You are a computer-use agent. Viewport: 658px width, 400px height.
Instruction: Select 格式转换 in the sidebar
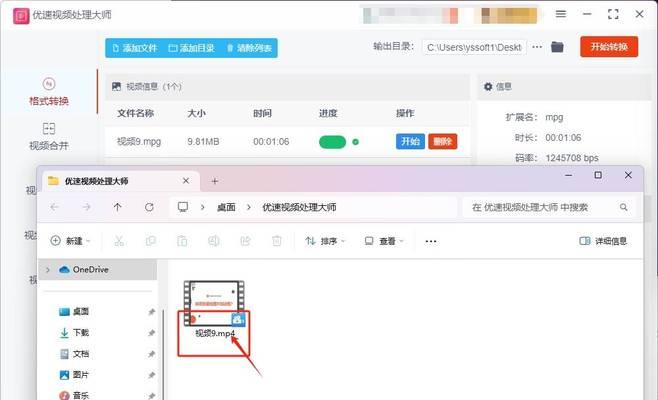coord(49,92)
